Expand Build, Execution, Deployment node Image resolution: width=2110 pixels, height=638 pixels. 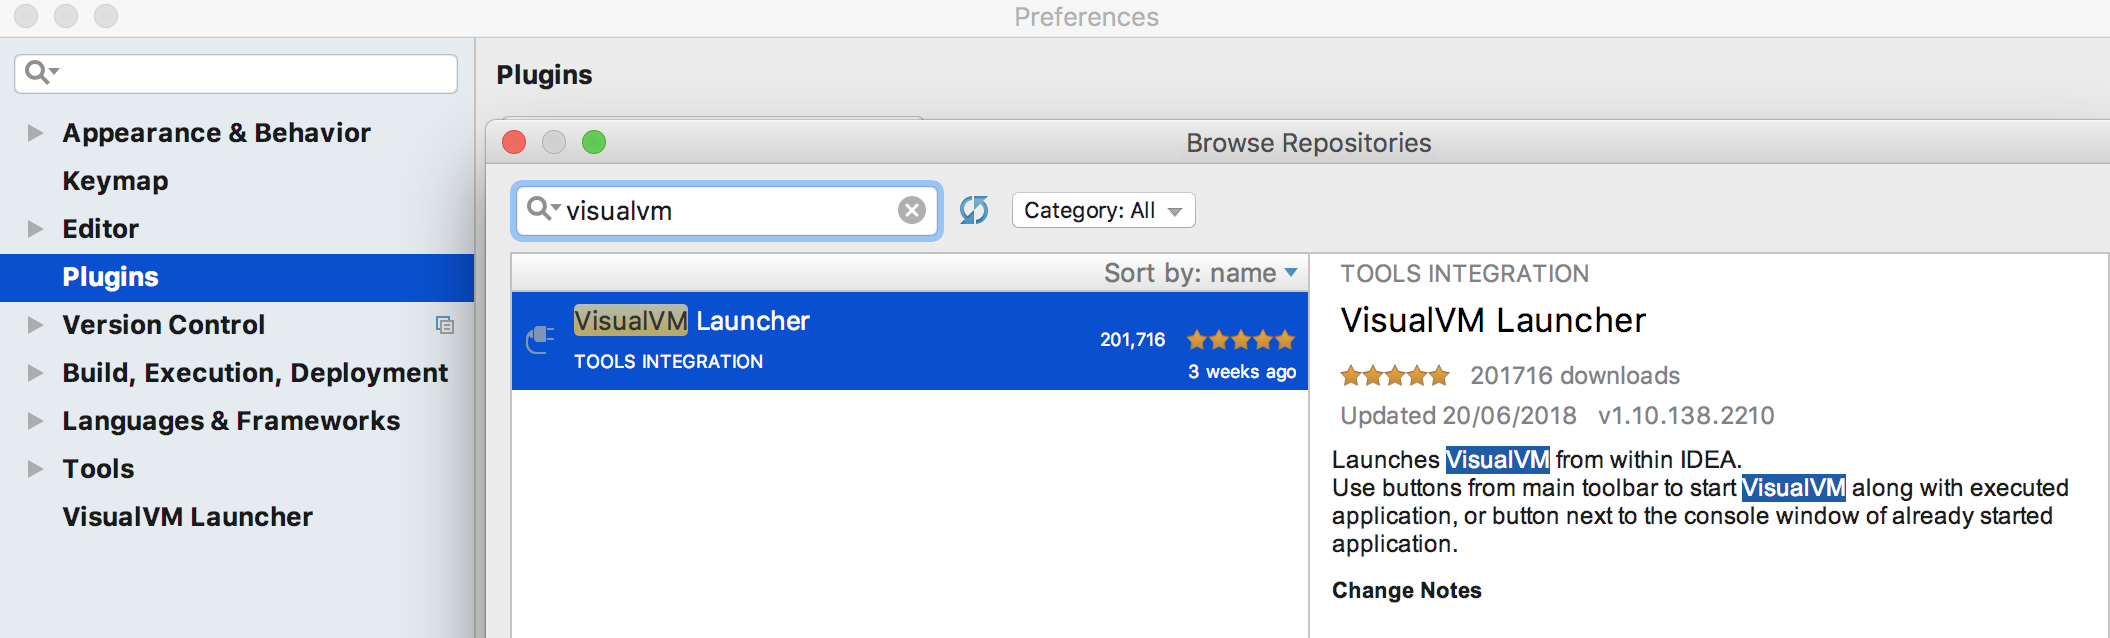[35, 373]
